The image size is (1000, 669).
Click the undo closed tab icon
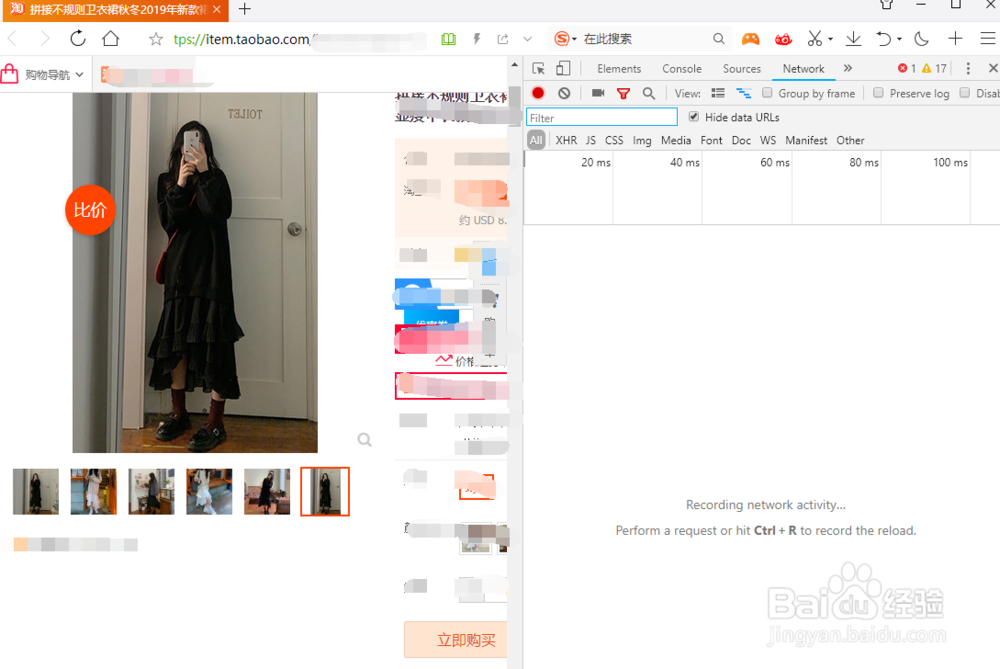coord(883,39)
